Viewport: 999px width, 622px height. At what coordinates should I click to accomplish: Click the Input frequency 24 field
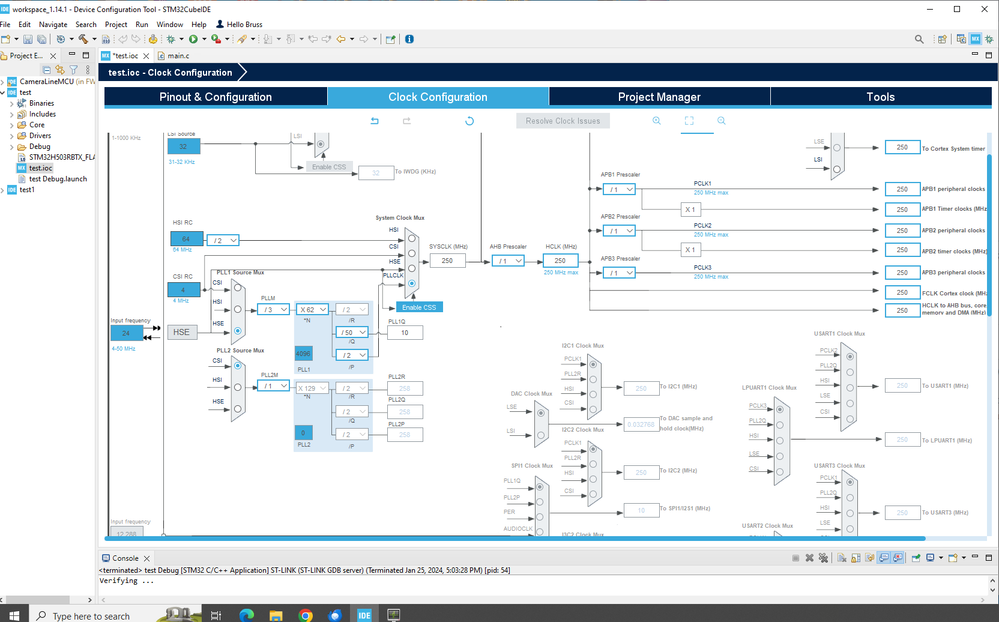click(127, 332)
